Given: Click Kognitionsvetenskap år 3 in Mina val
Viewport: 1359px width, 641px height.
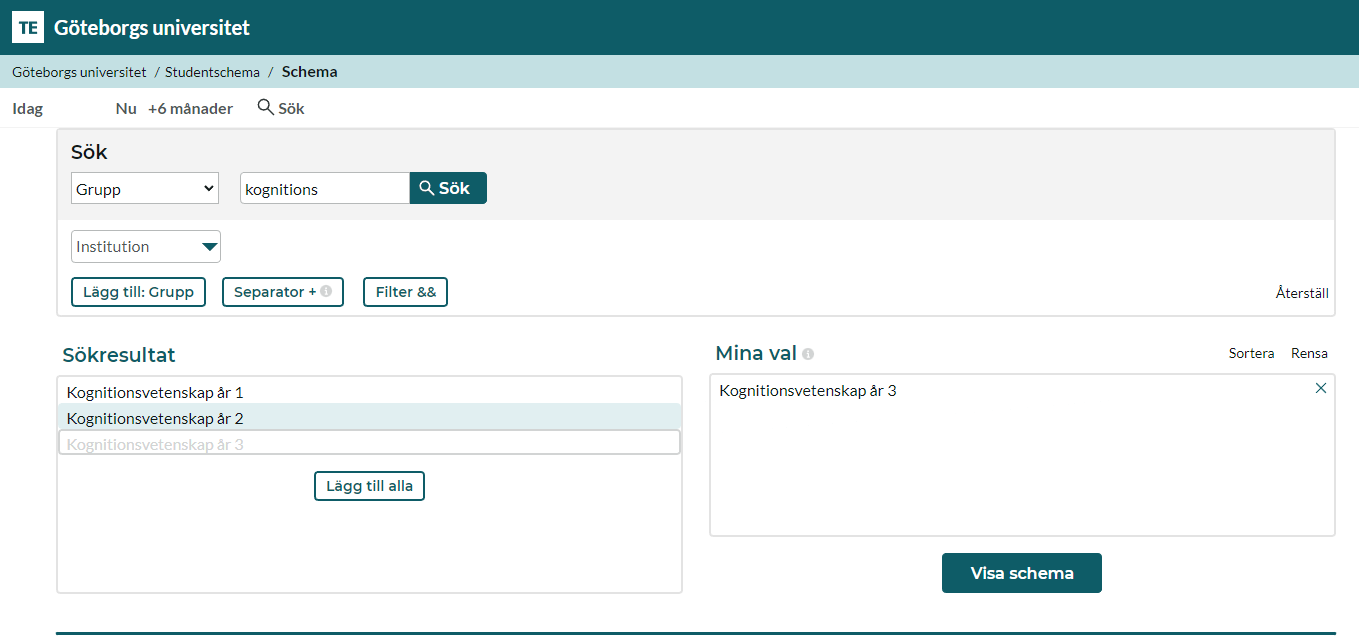Looking at the screenshot, I should tap(808, 390).
